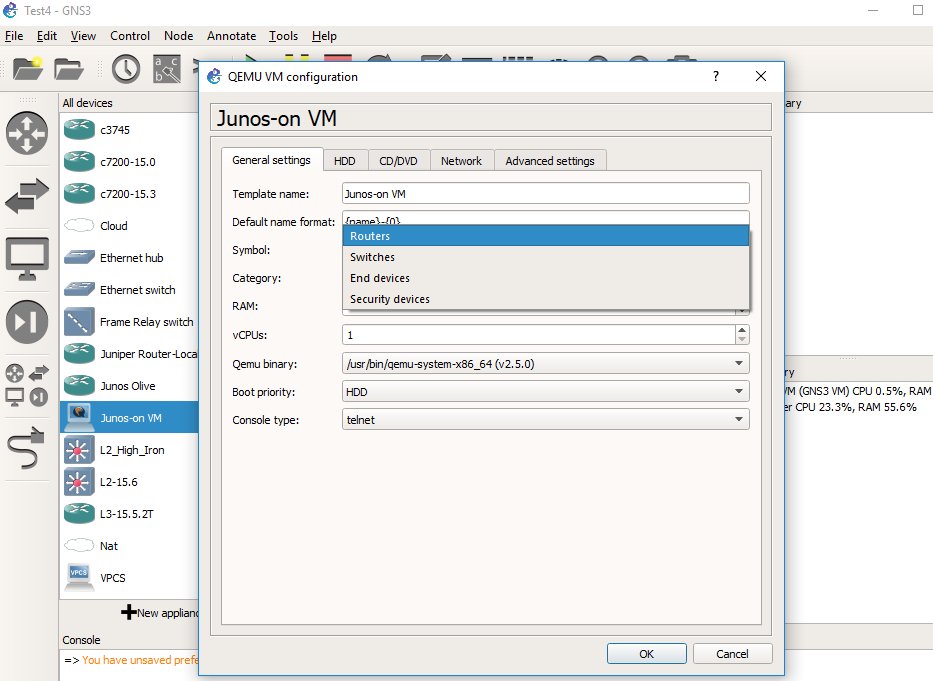933x681 pixels.
Task: Click the dialog help question mark
Action: pos(716,76)
